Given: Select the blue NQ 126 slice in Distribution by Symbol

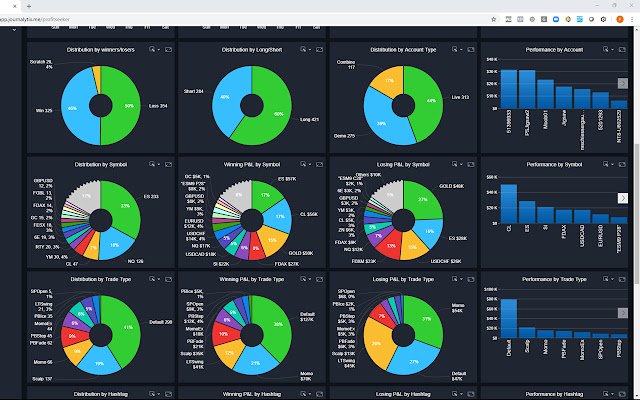Looking at the screenshot, I should (114, 246).
